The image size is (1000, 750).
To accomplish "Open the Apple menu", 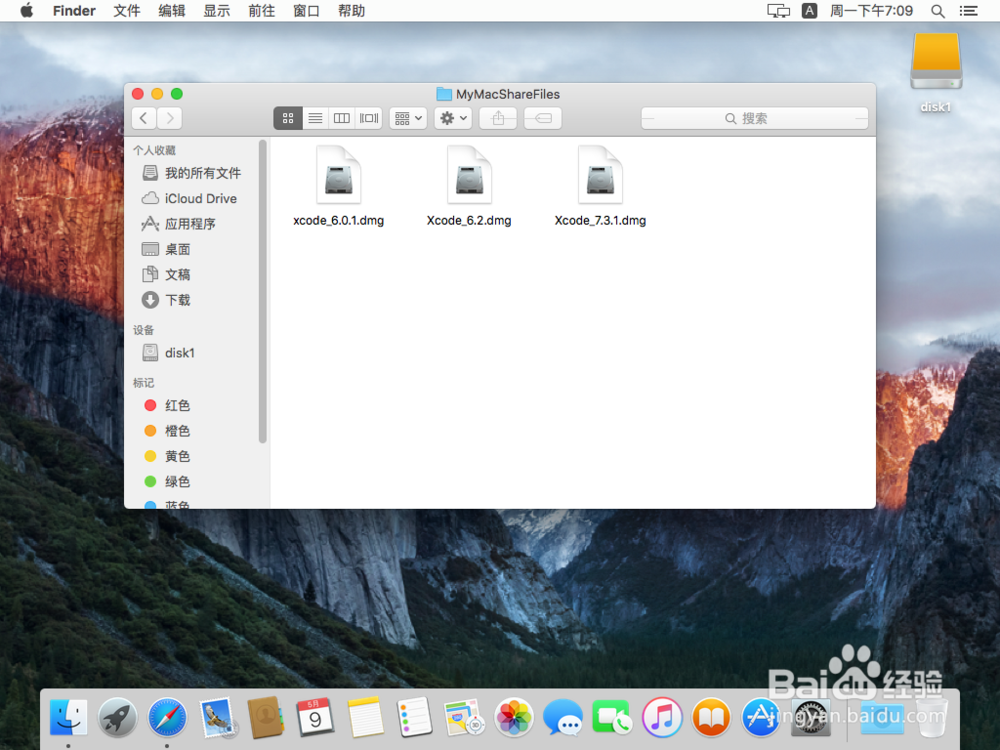I will click(27, 11).
